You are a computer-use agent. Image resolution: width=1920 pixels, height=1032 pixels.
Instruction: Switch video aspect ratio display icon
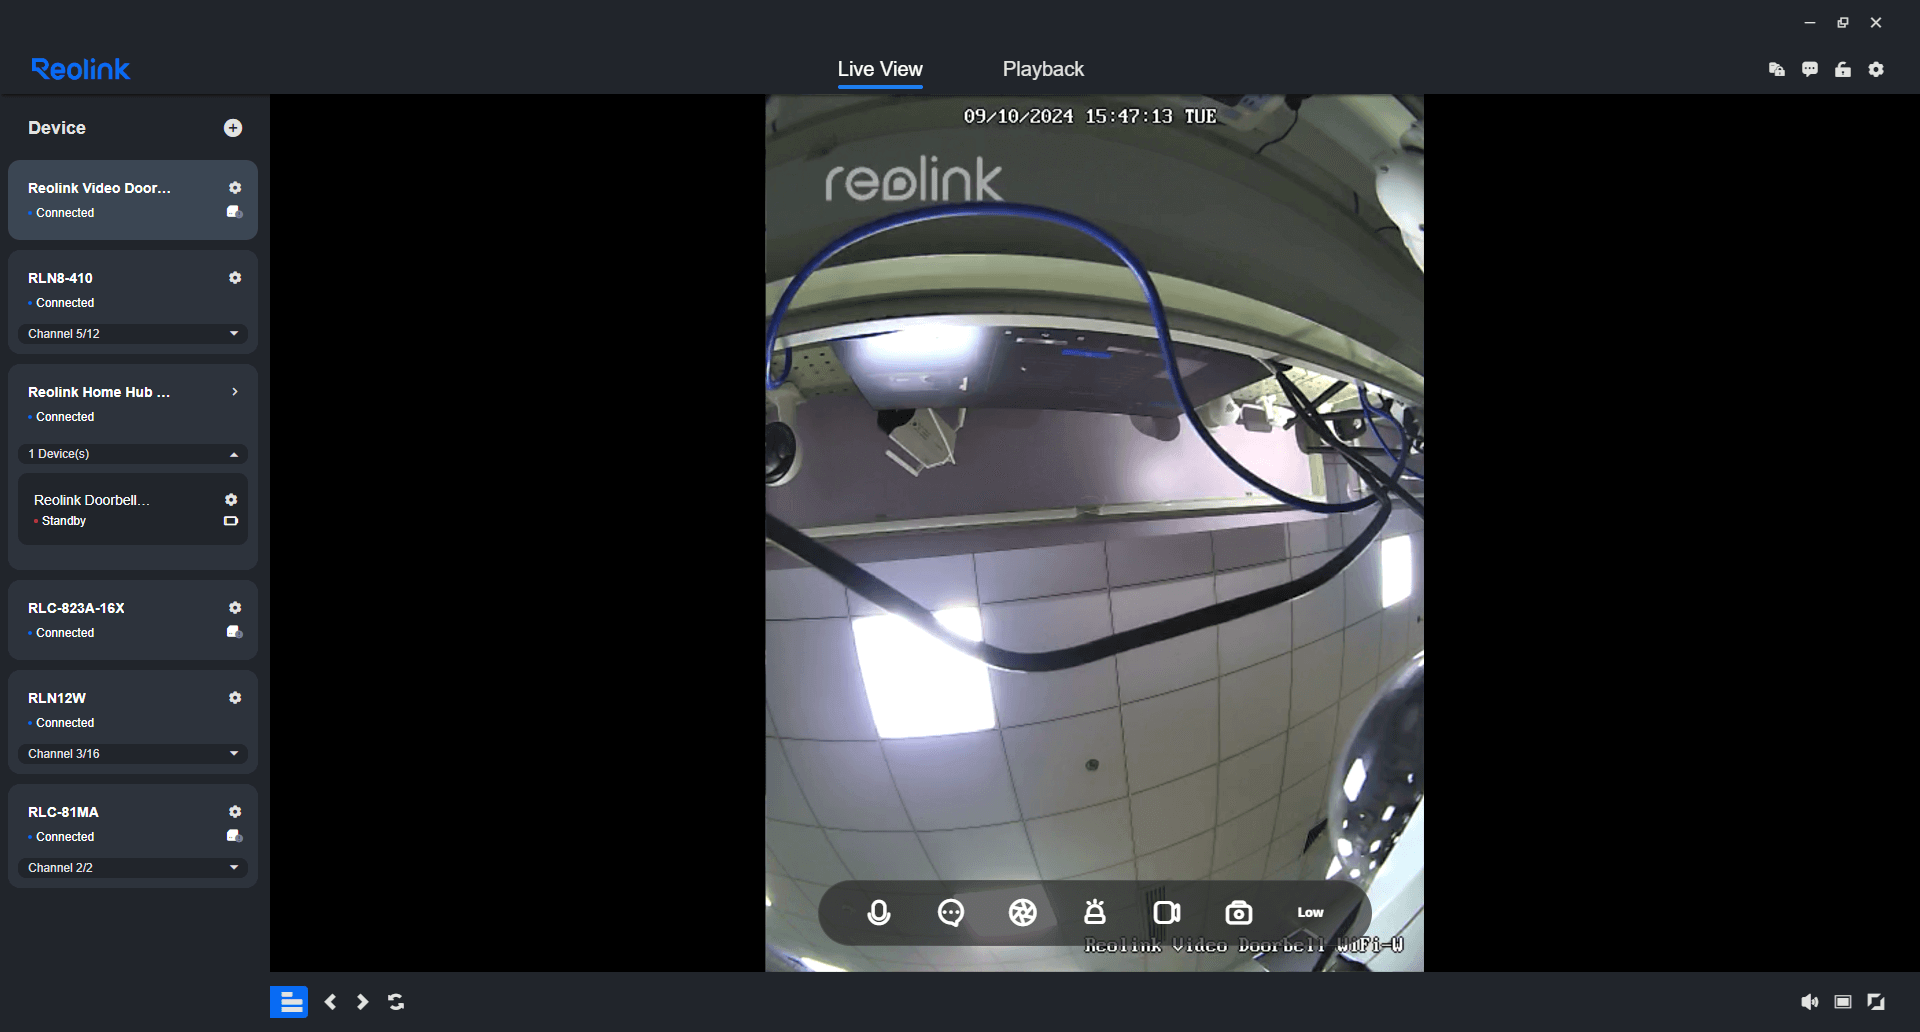pos(1843,1002)
